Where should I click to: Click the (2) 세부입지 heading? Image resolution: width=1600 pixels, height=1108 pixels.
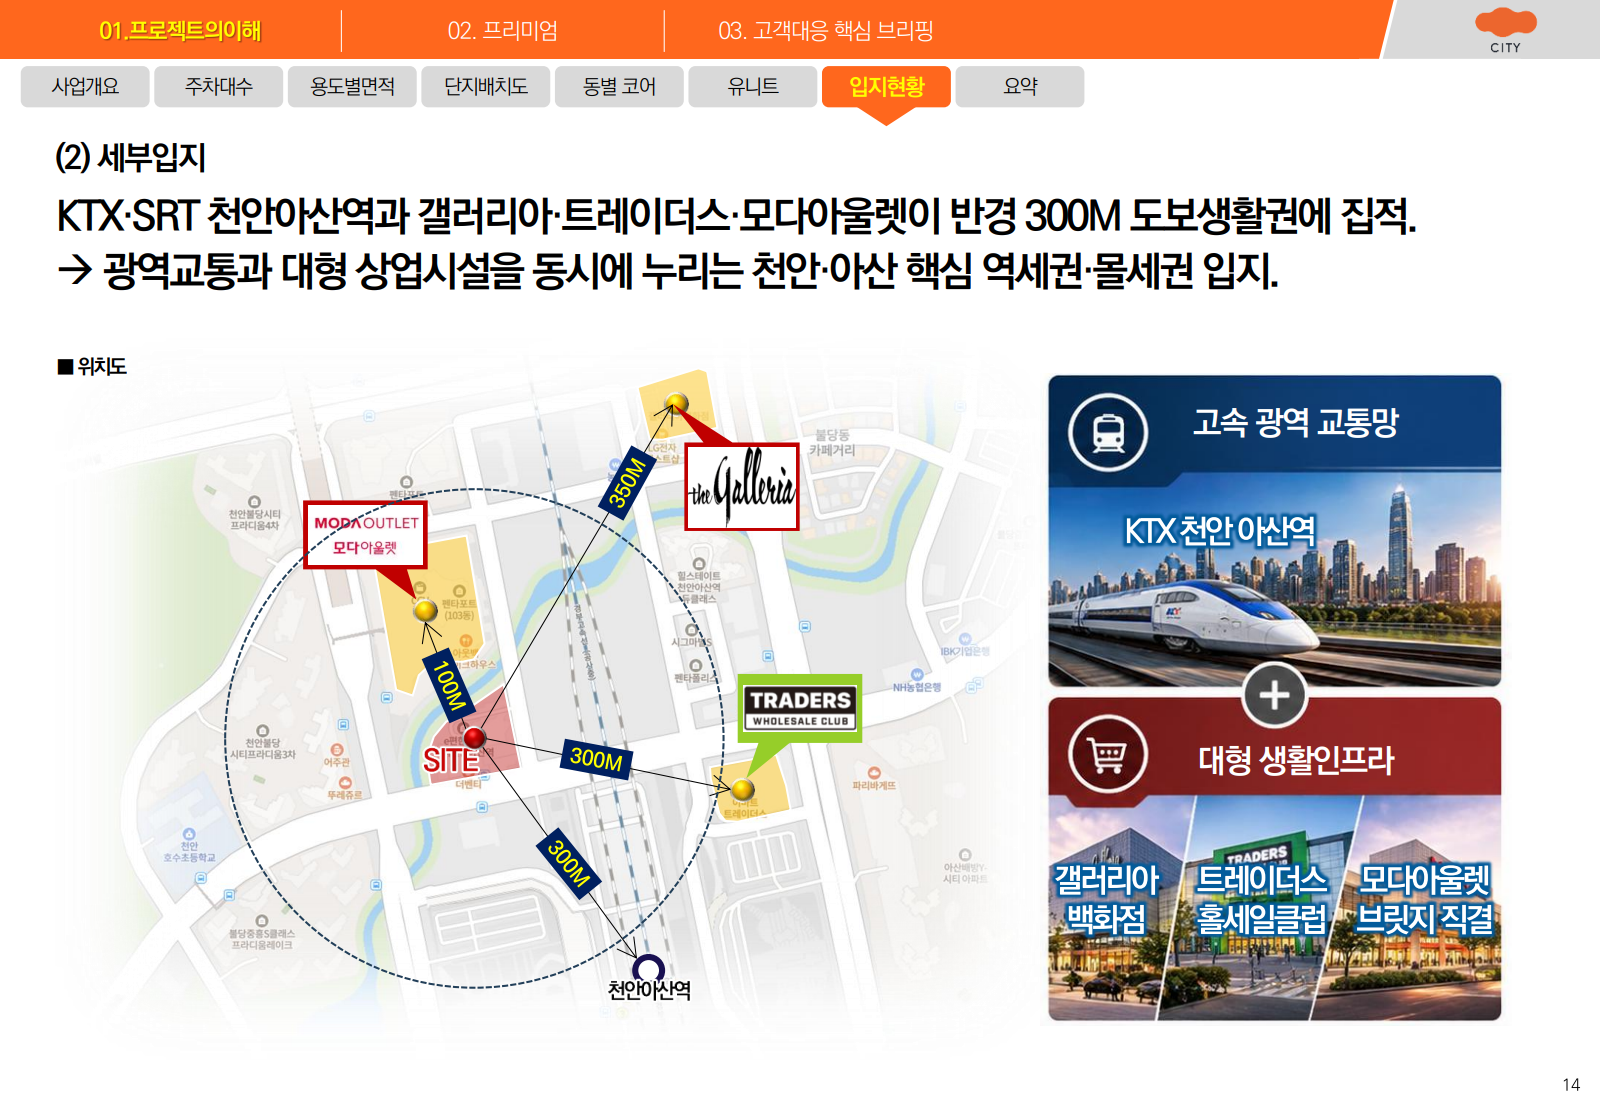coord(130,157)
